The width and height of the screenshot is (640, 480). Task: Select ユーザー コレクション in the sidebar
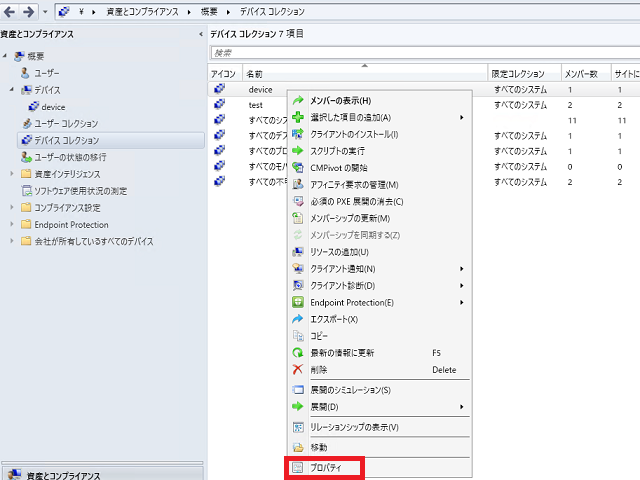point(66,123)
